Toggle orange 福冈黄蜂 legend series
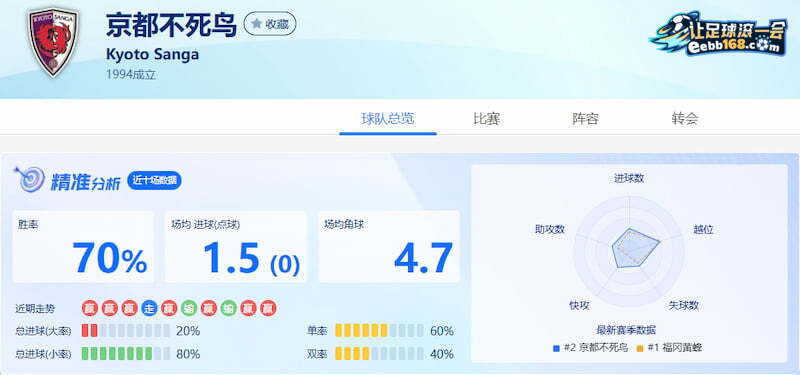Viewport: 800px width, 375px height. pyautogui.click(x=669, y=348)
